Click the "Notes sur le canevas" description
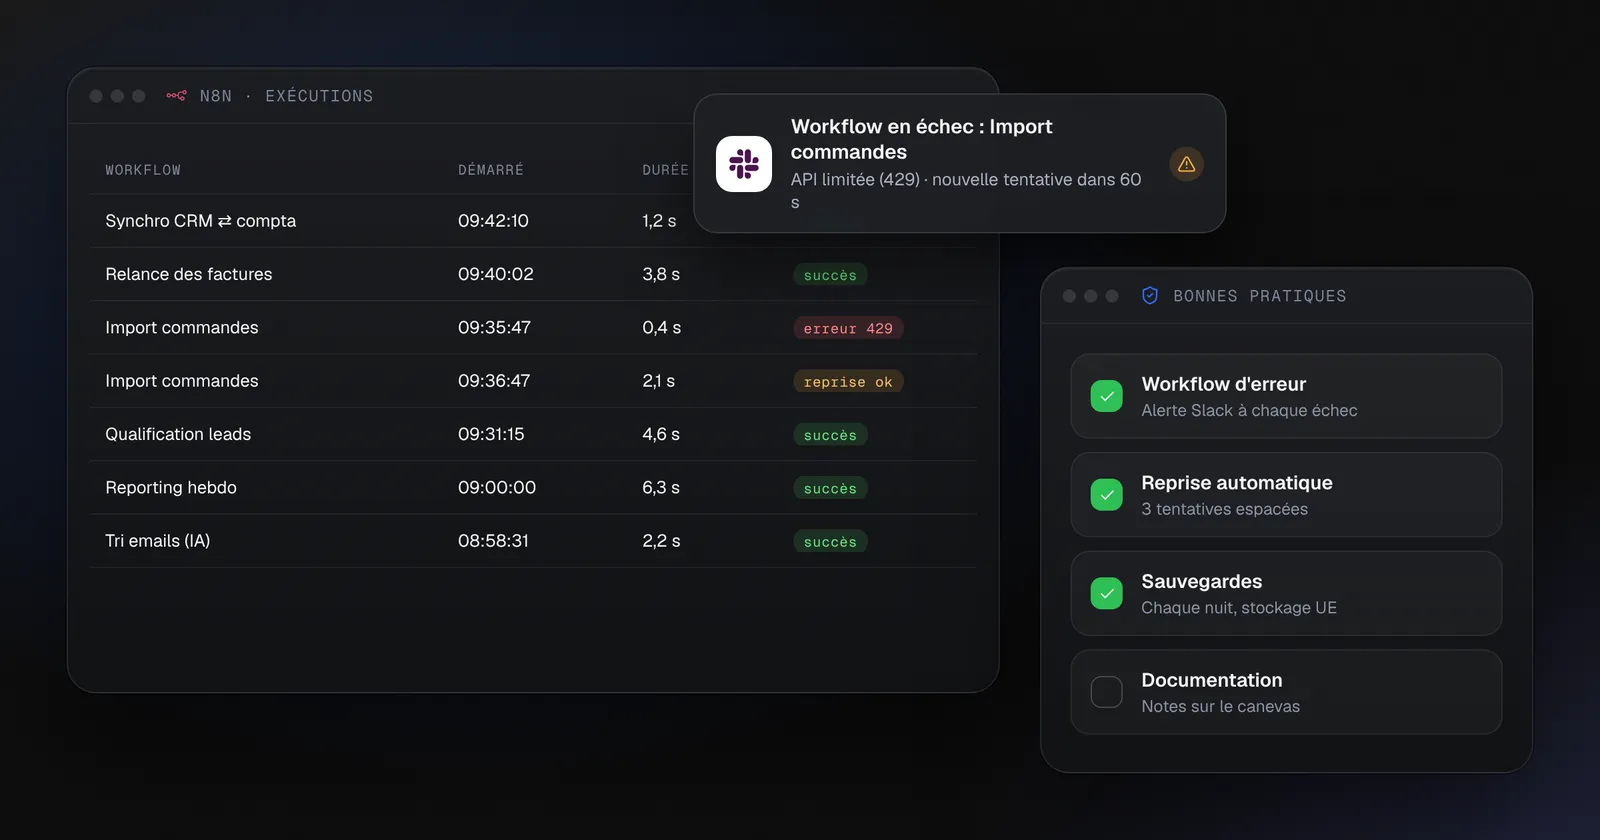The width and height of the screenshot is (1600, 840). (1220, 707)
